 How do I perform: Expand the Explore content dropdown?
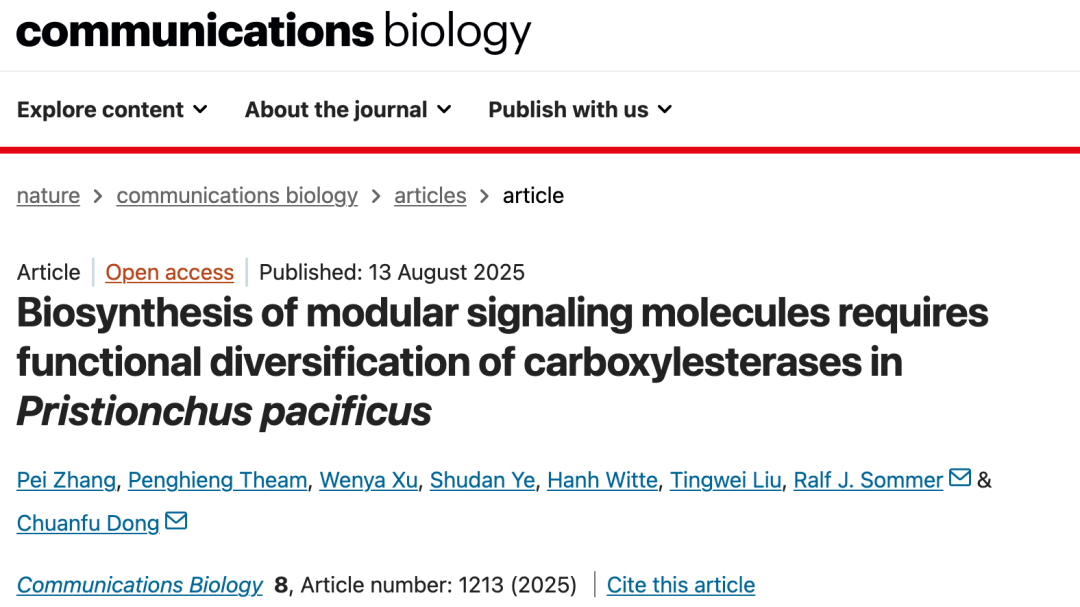click(112, 110)
